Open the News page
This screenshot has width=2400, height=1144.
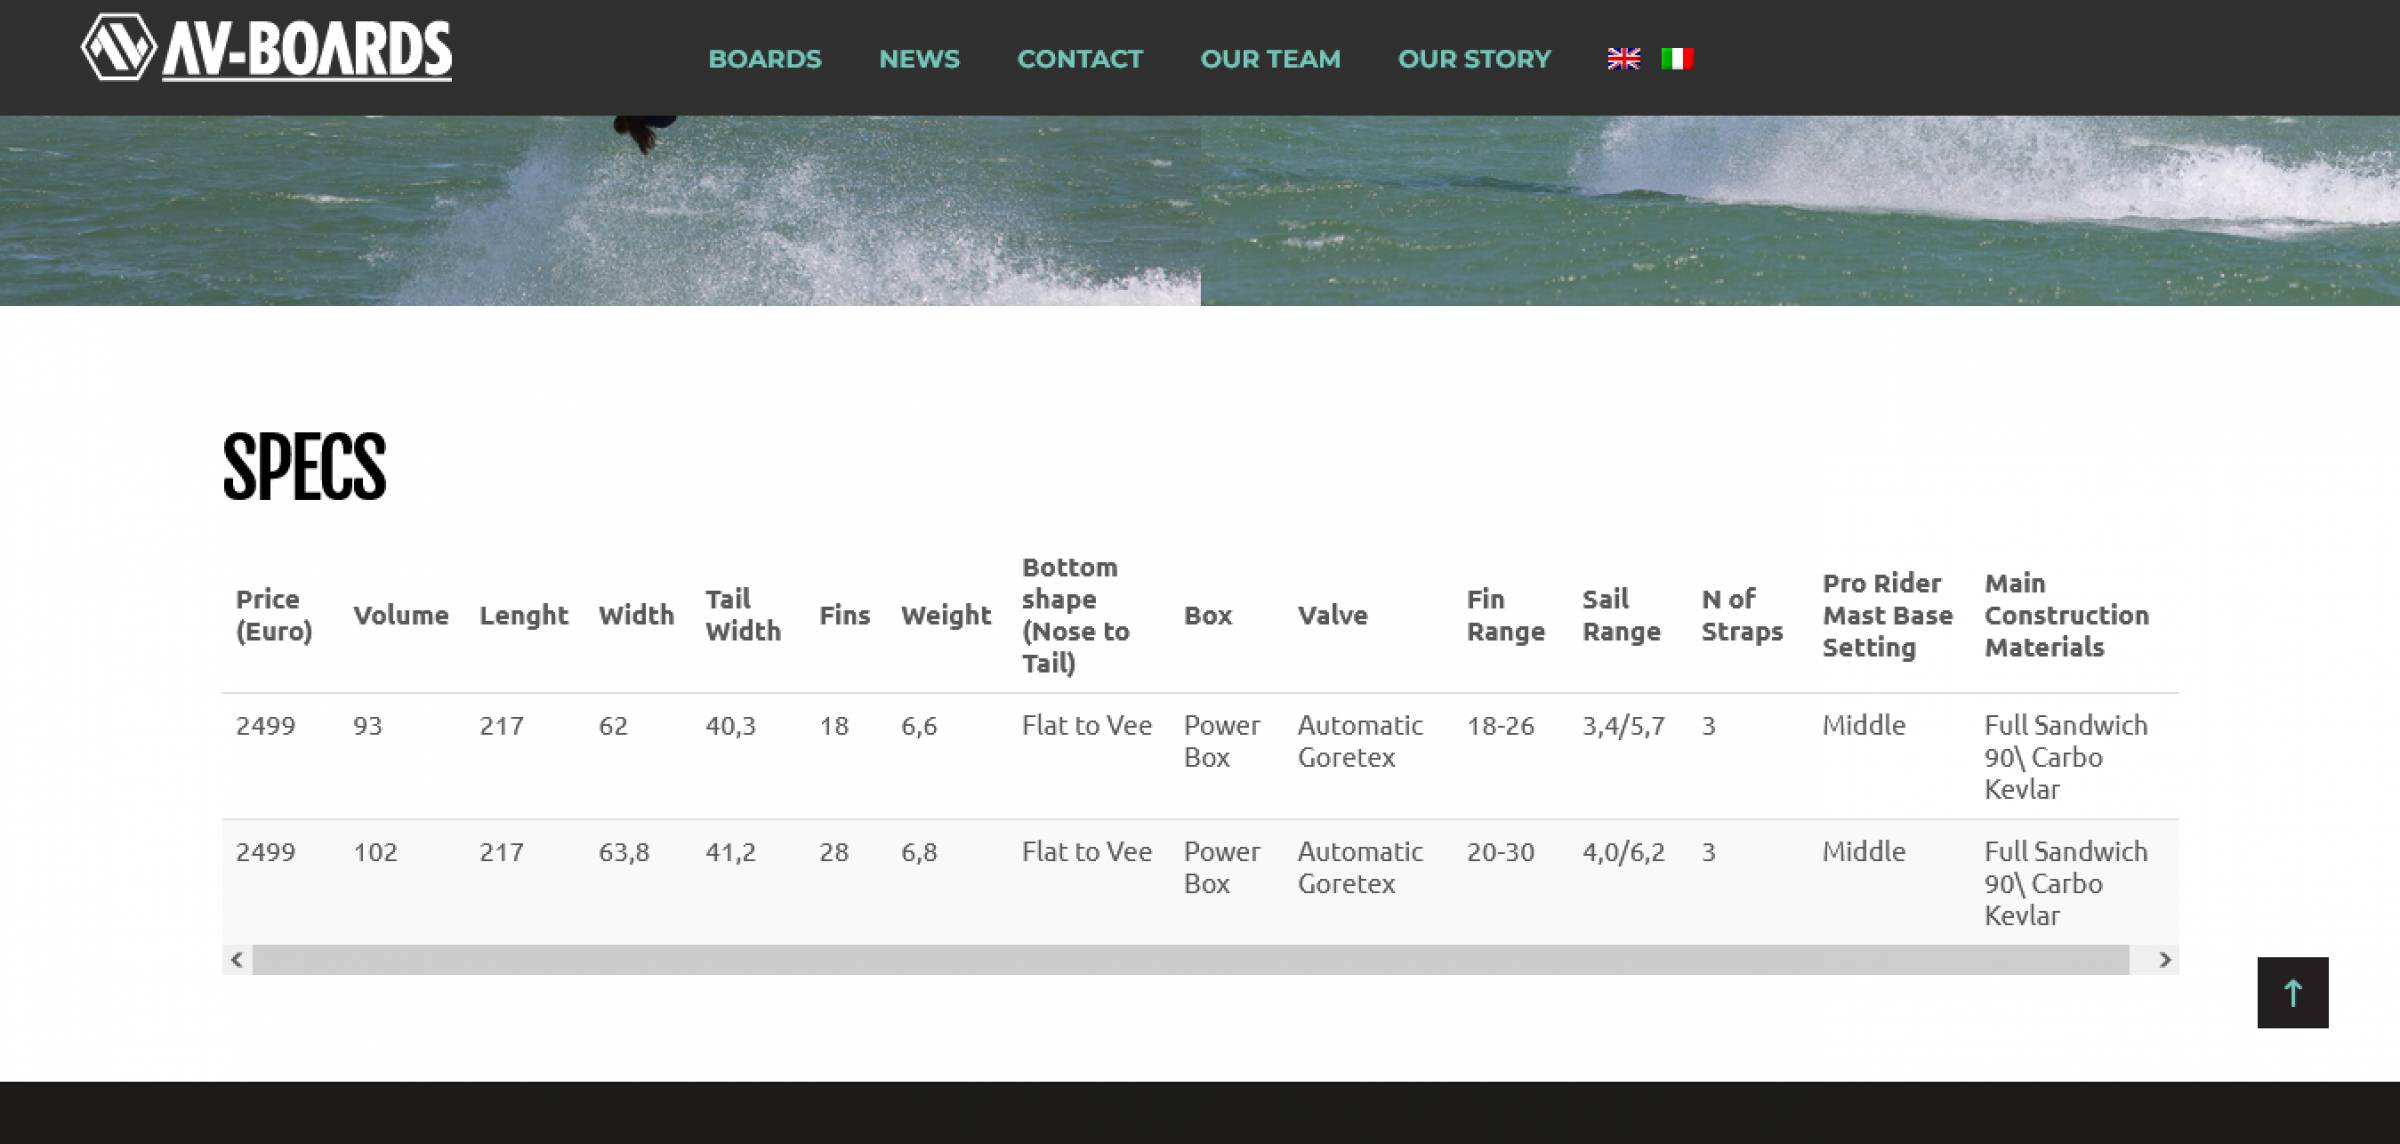918,59
